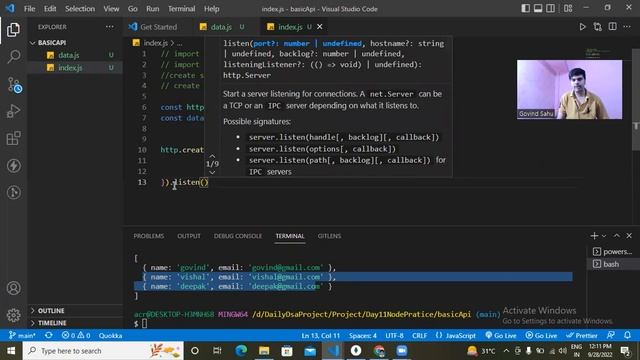Click the main branch status bar item
Image resolution: width=640 pixels, height=360 pixels.
point(22,336)
